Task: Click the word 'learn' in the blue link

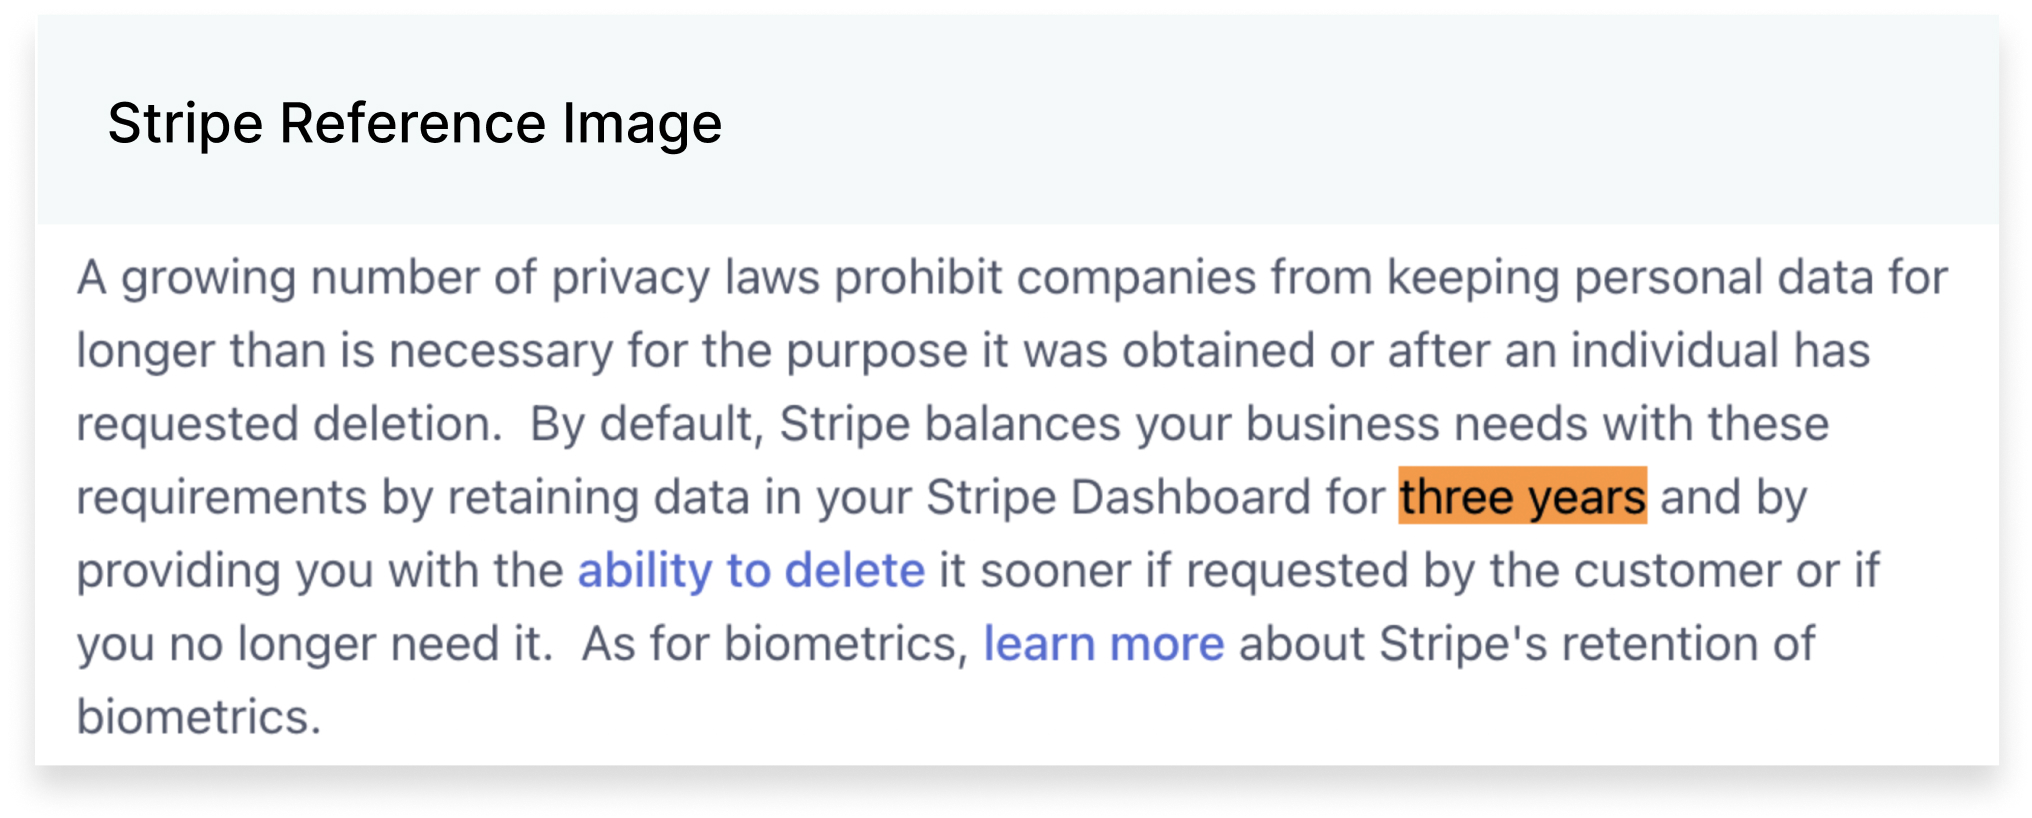Action: 1040,644
